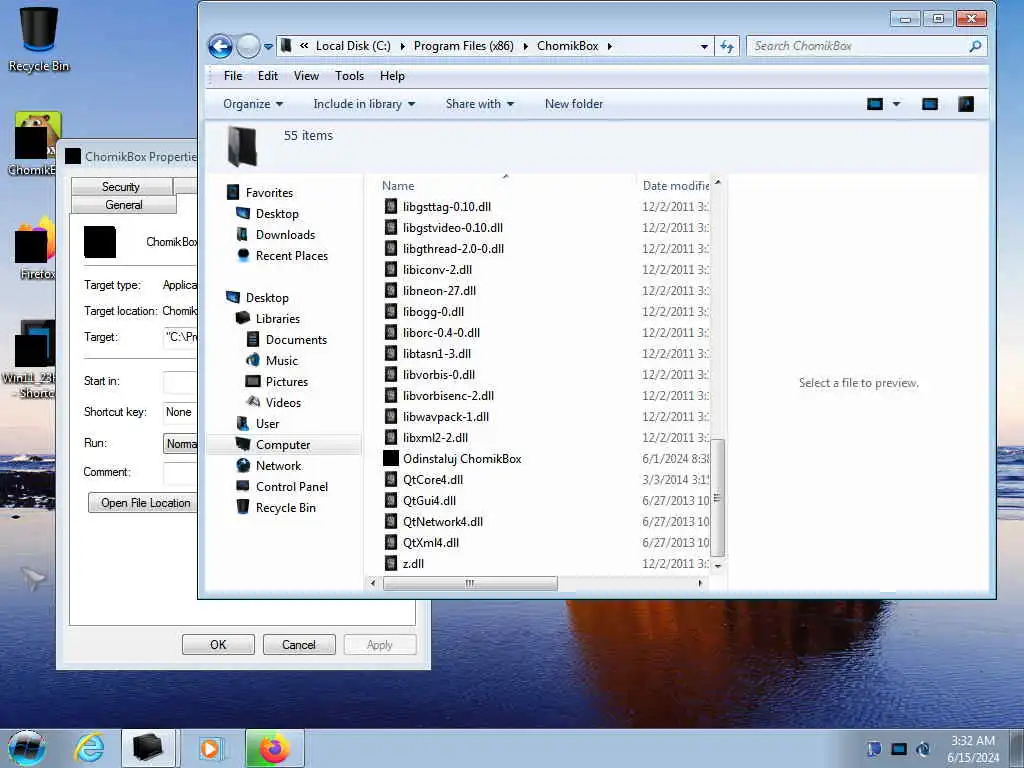The image size is (1024, 768).
Task: Click the New folder button
Action: (574, 104)
